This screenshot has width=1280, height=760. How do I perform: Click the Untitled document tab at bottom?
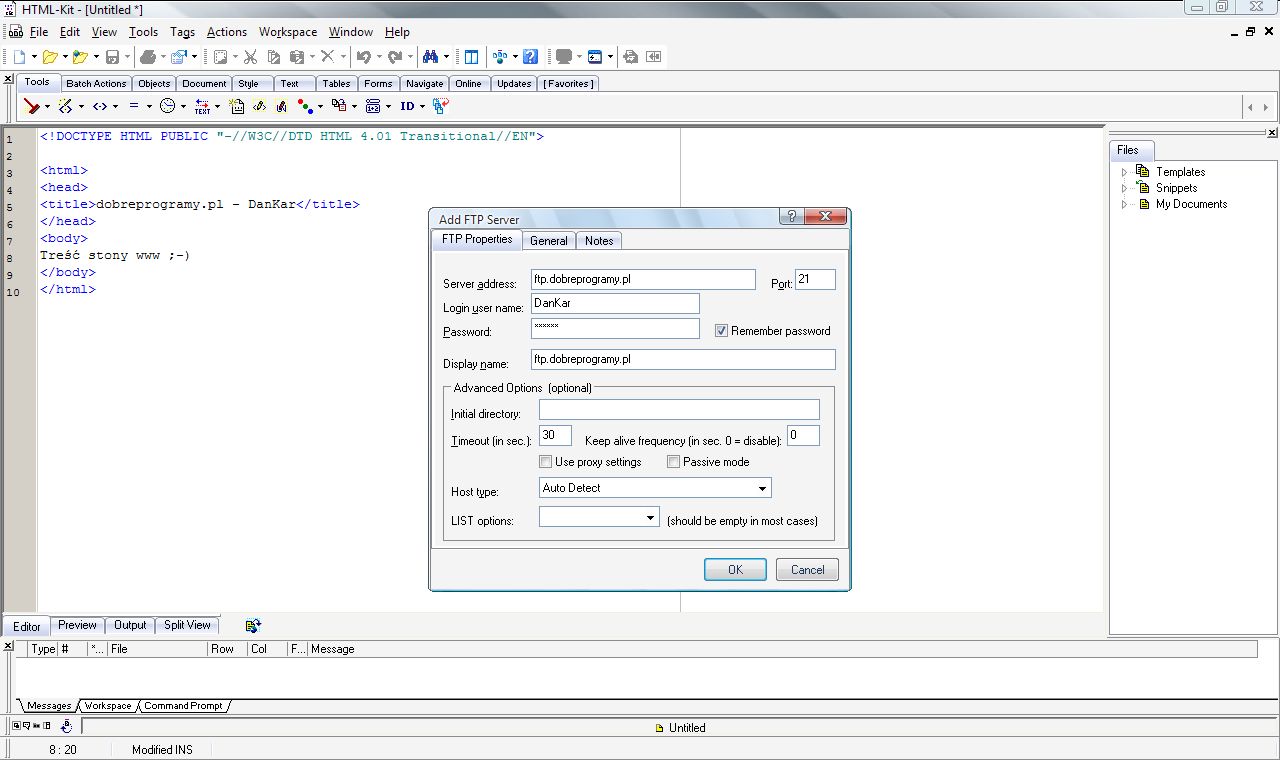click(680, 728)
